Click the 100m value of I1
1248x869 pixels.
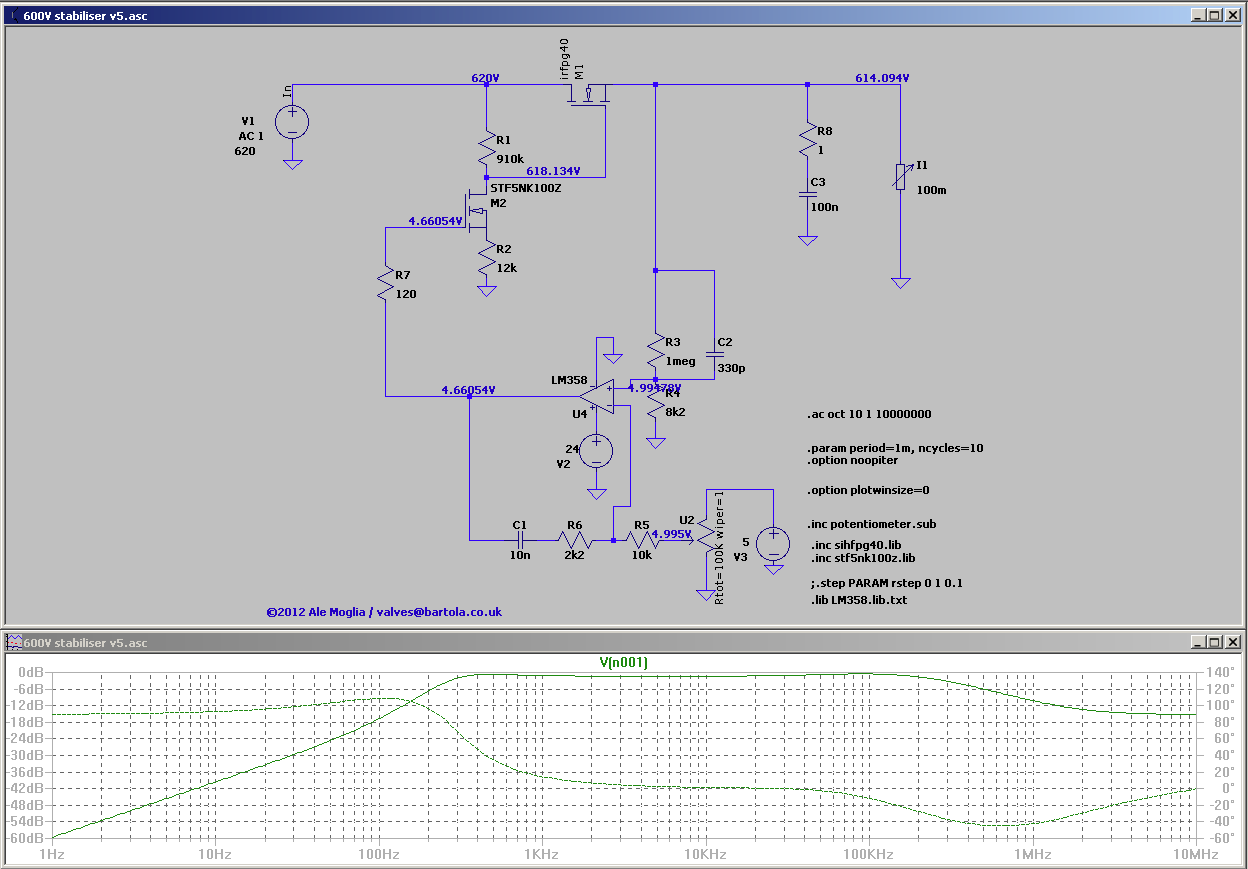931,189
